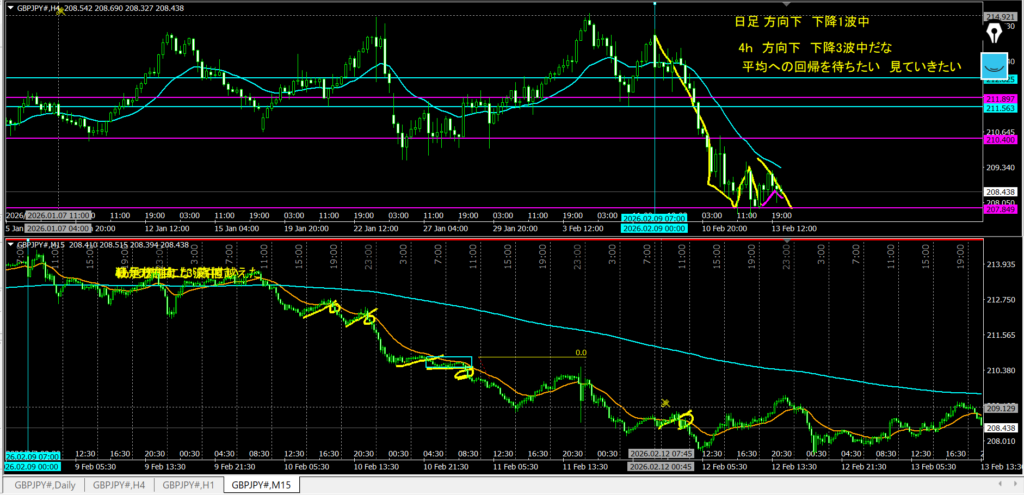Image resolution: width=1024 pixels, height=495 pixels.
Task: Open the GBPJPY#,H1 chart tab
Action: (190, 485)
